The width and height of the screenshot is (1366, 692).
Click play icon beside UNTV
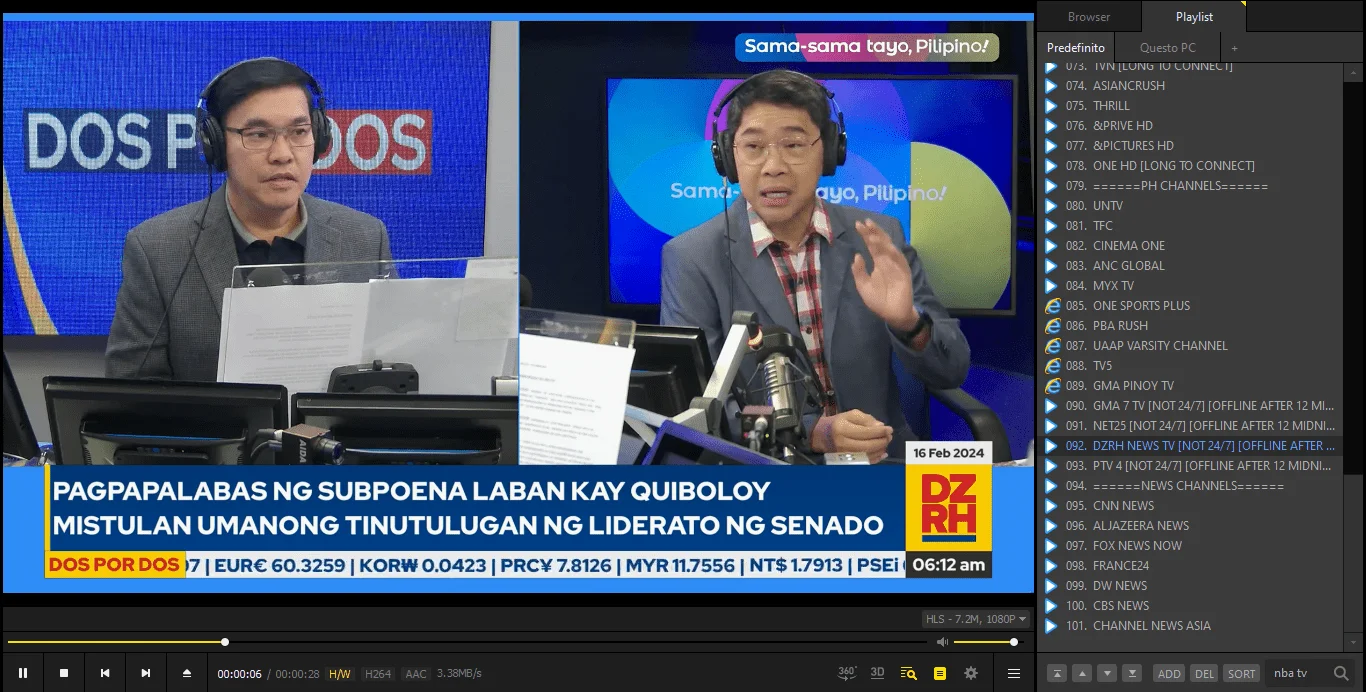[1051, 206]
